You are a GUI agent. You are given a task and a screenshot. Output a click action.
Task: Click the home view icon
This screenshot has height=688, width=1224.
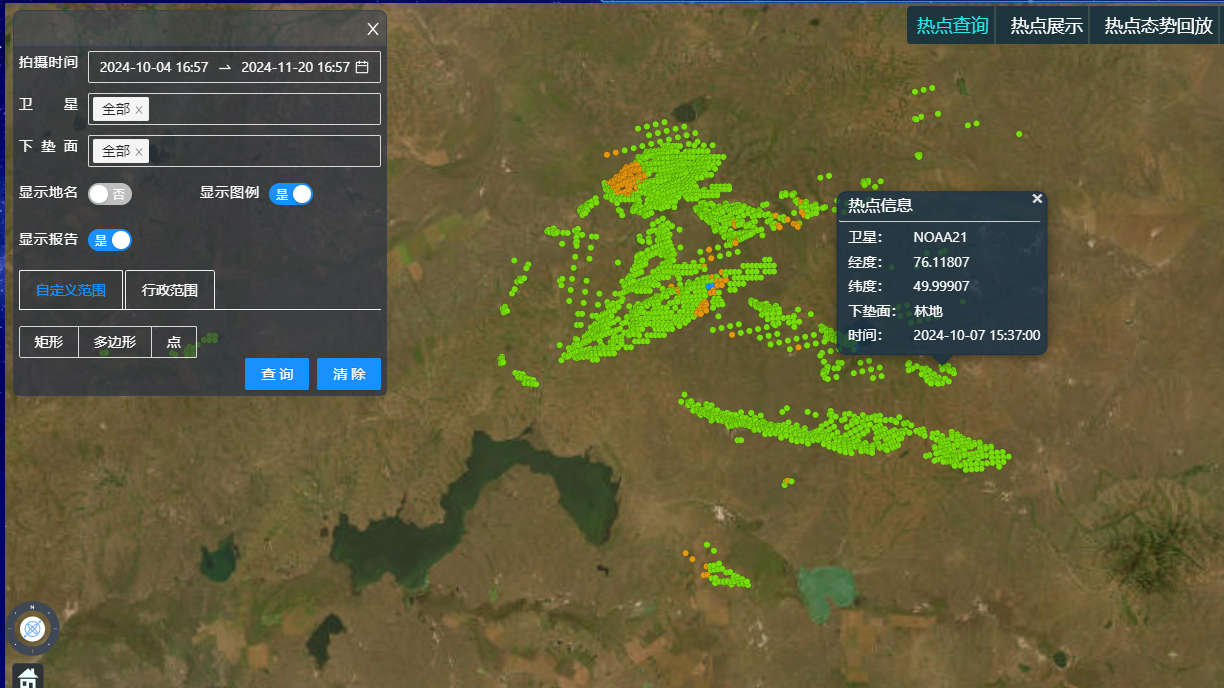[x=28, y=678]
